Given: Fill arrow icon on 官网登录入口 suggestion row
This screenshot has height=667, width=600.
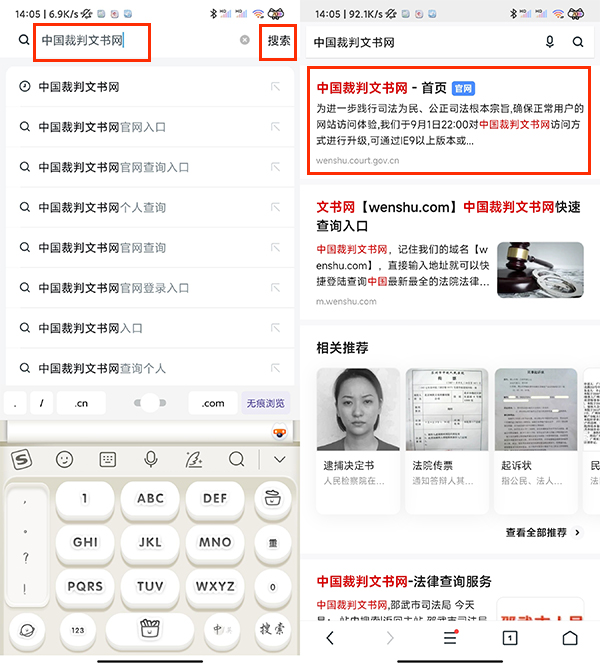Looking at the screenshot, I should 275,288.
